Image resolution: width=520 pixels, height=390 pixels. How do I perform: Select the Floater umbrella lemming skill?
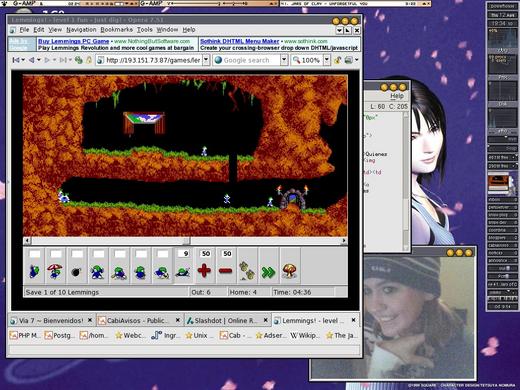55,266
